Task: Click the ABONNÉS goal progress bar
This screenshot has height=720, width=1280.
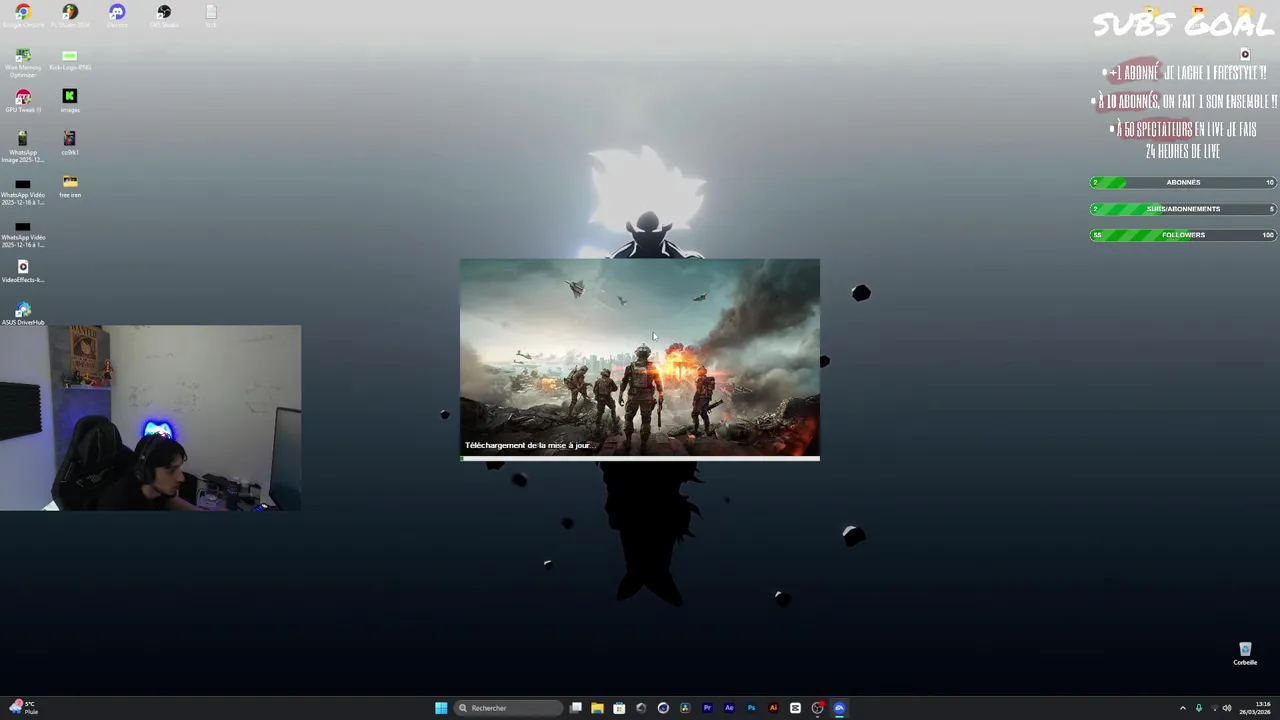Action: point(1183,182)
